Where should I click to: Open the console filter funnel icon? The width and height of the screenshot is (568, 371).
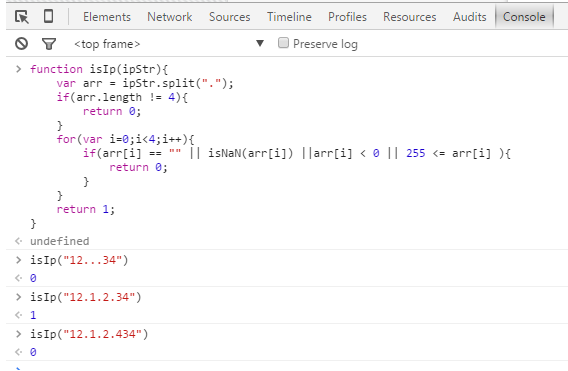coord(49,44)
